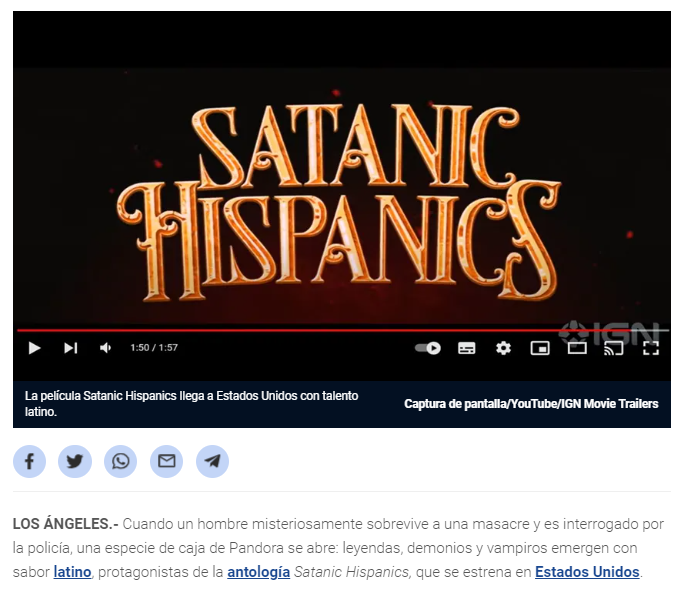This screenshot has height=592, width=679.
Task: Share article via WhatsApp
Action: click(121, 462)
